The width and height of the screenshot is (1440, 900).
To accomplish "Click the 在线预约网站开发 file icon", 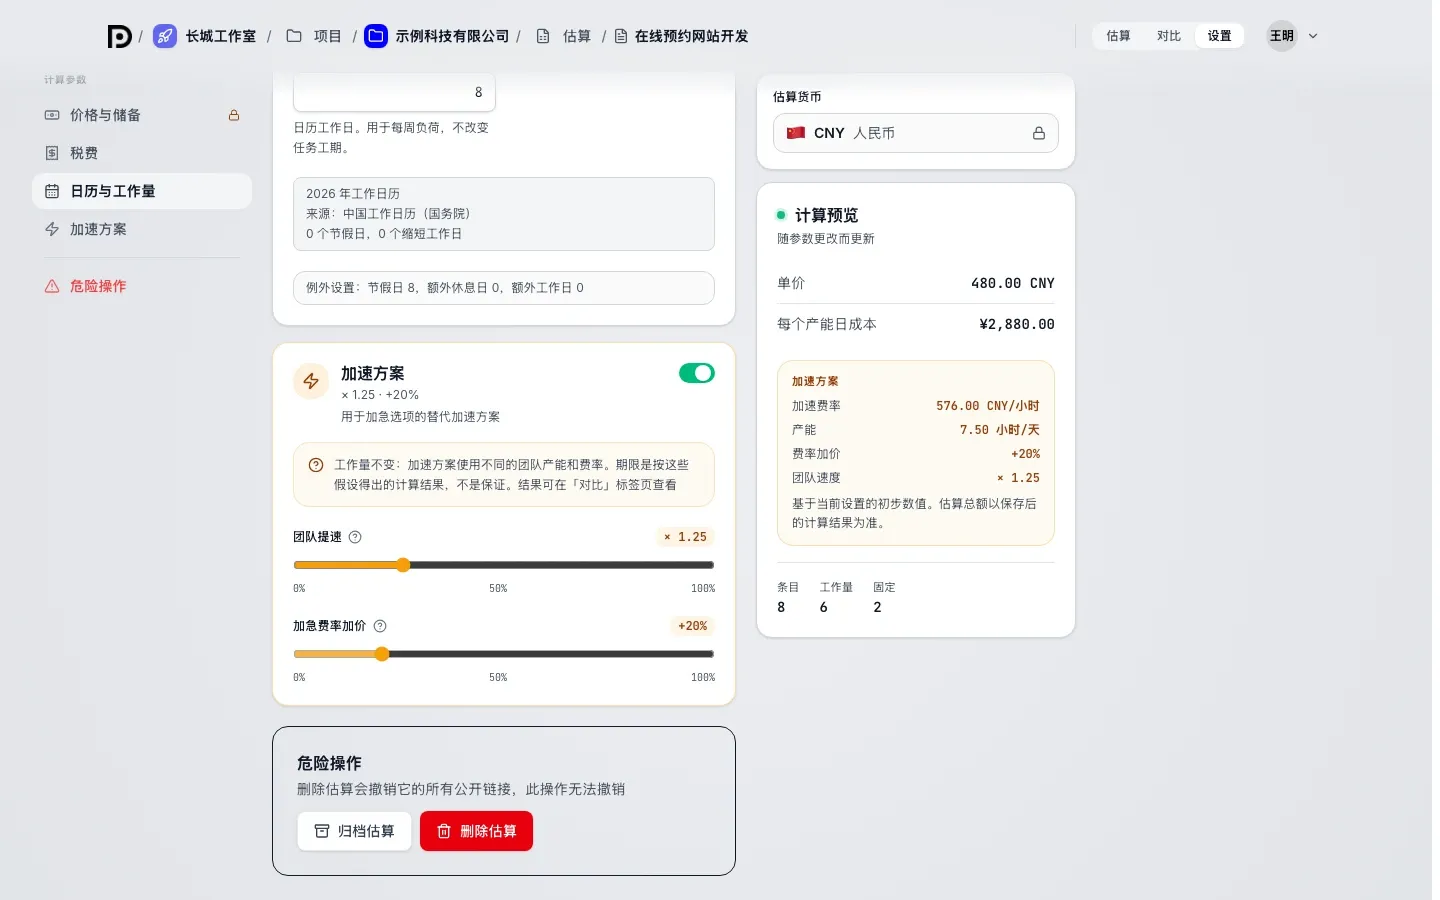I will [x=621, y=36].
